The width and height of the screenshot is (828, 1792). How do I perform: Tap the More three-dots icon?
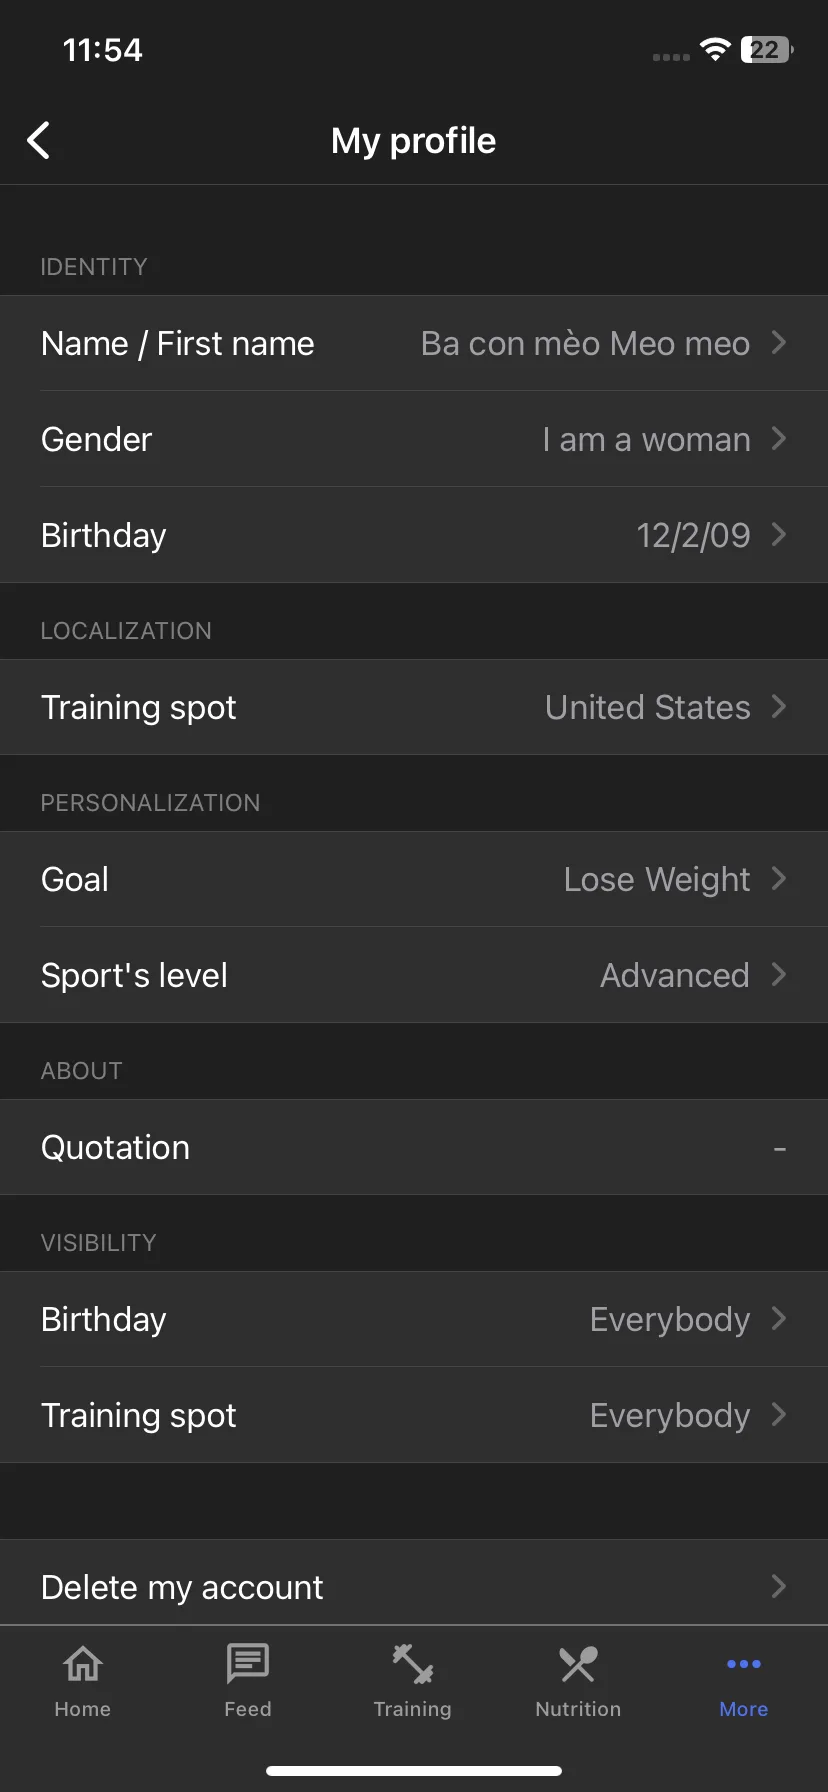point(744,1664)
